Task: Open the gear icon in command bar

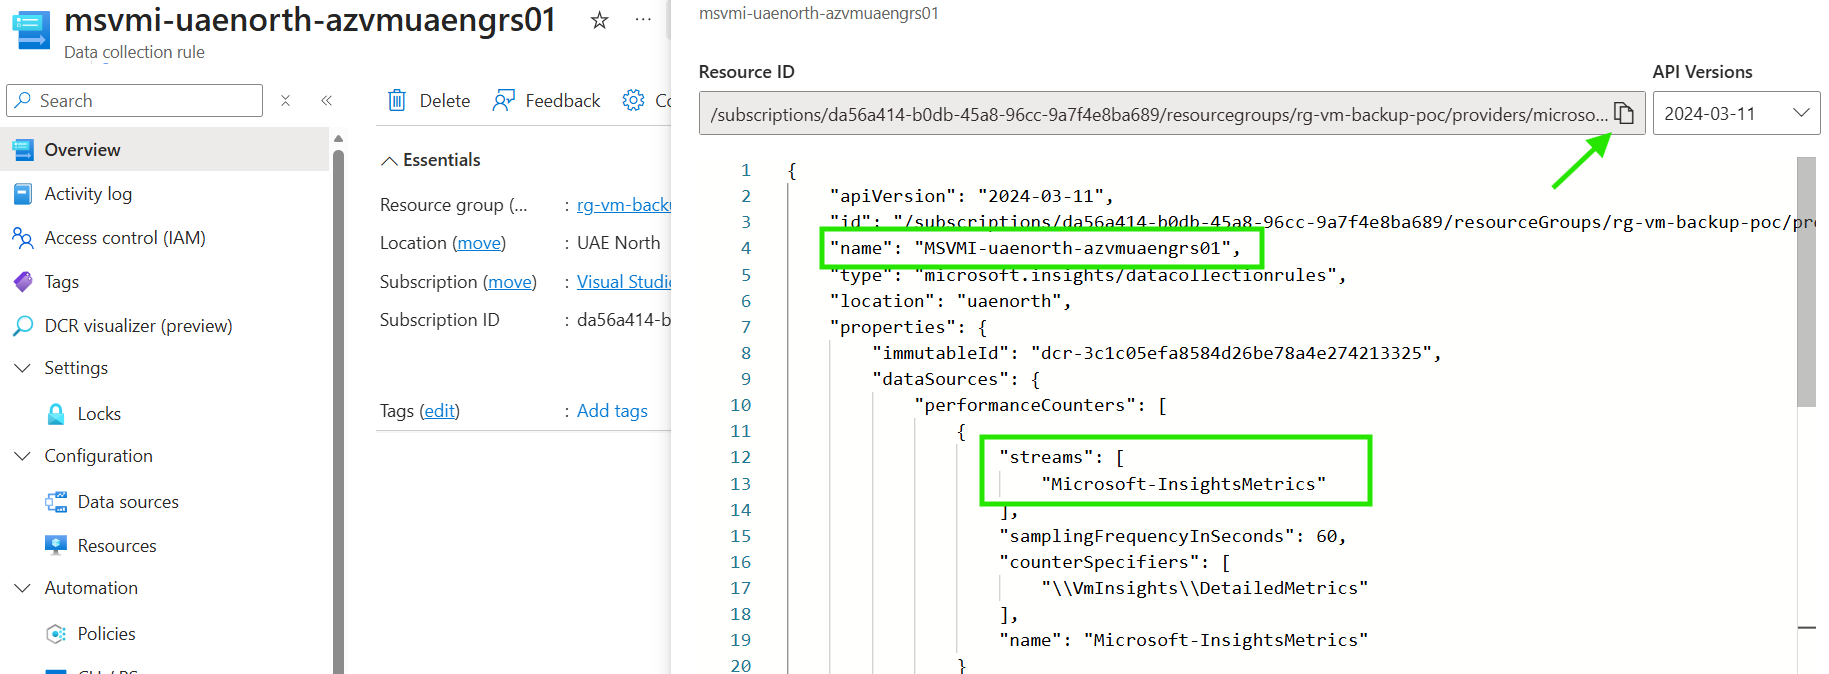Action: click(633, 100)
